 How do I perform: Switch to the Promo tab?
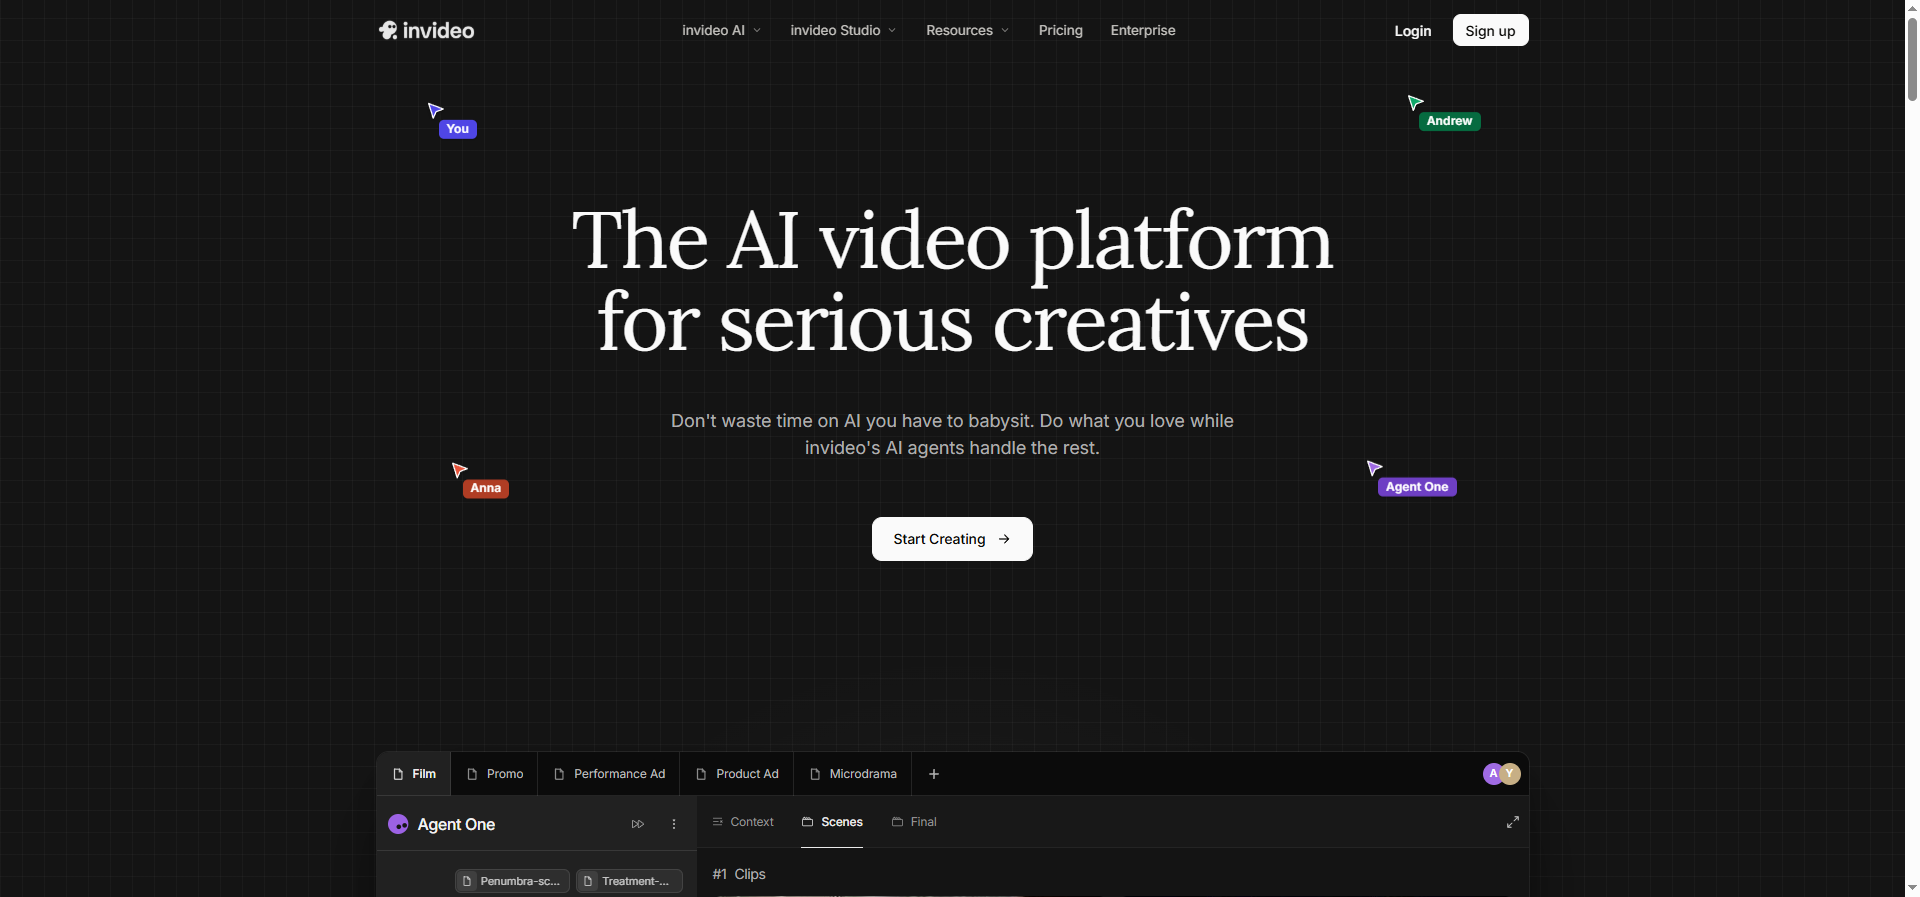[x=495, y=774]
